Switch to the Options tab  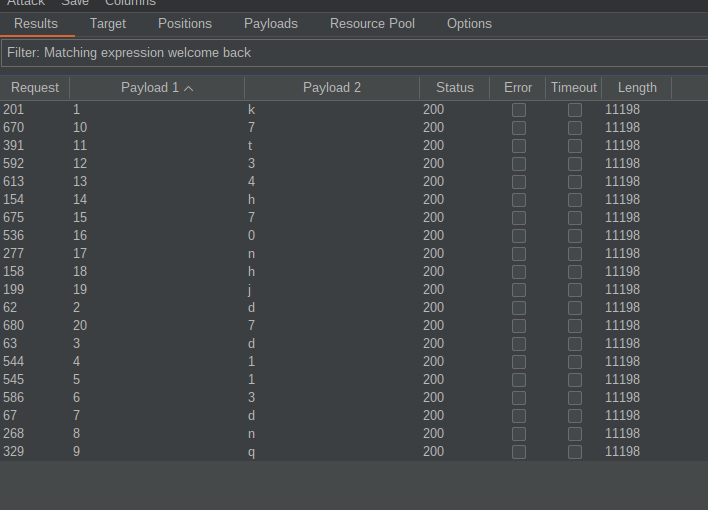tap(469, 24)
